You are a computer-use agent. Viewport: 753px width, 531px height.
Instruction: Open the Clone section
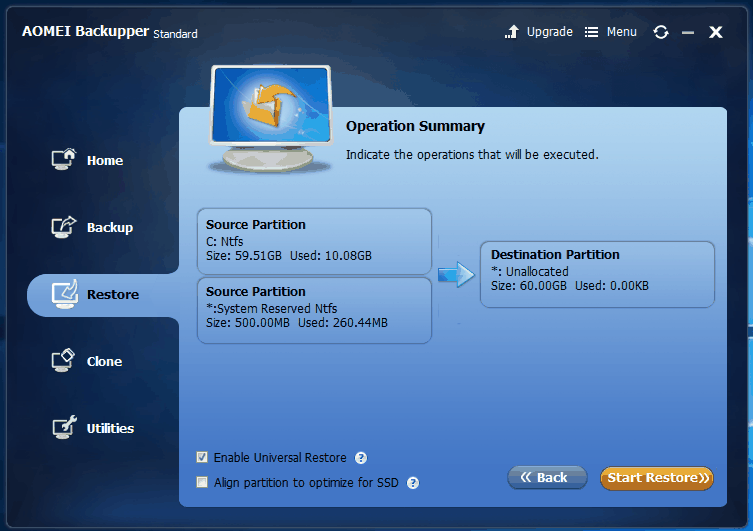pyautogui.click(x=104, y=362)
